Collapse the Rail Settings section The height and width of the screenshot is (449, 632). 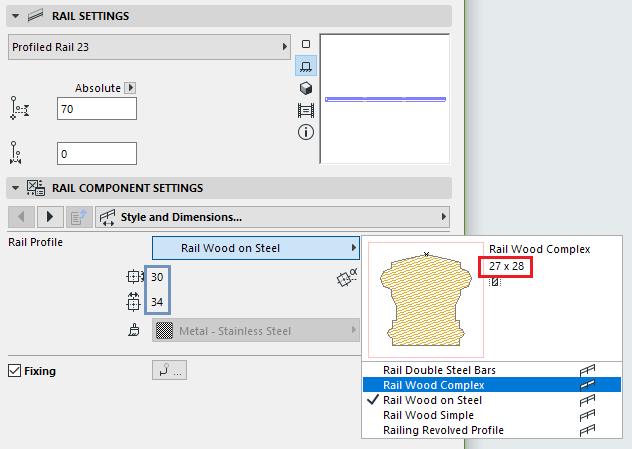tap(16, 16)
